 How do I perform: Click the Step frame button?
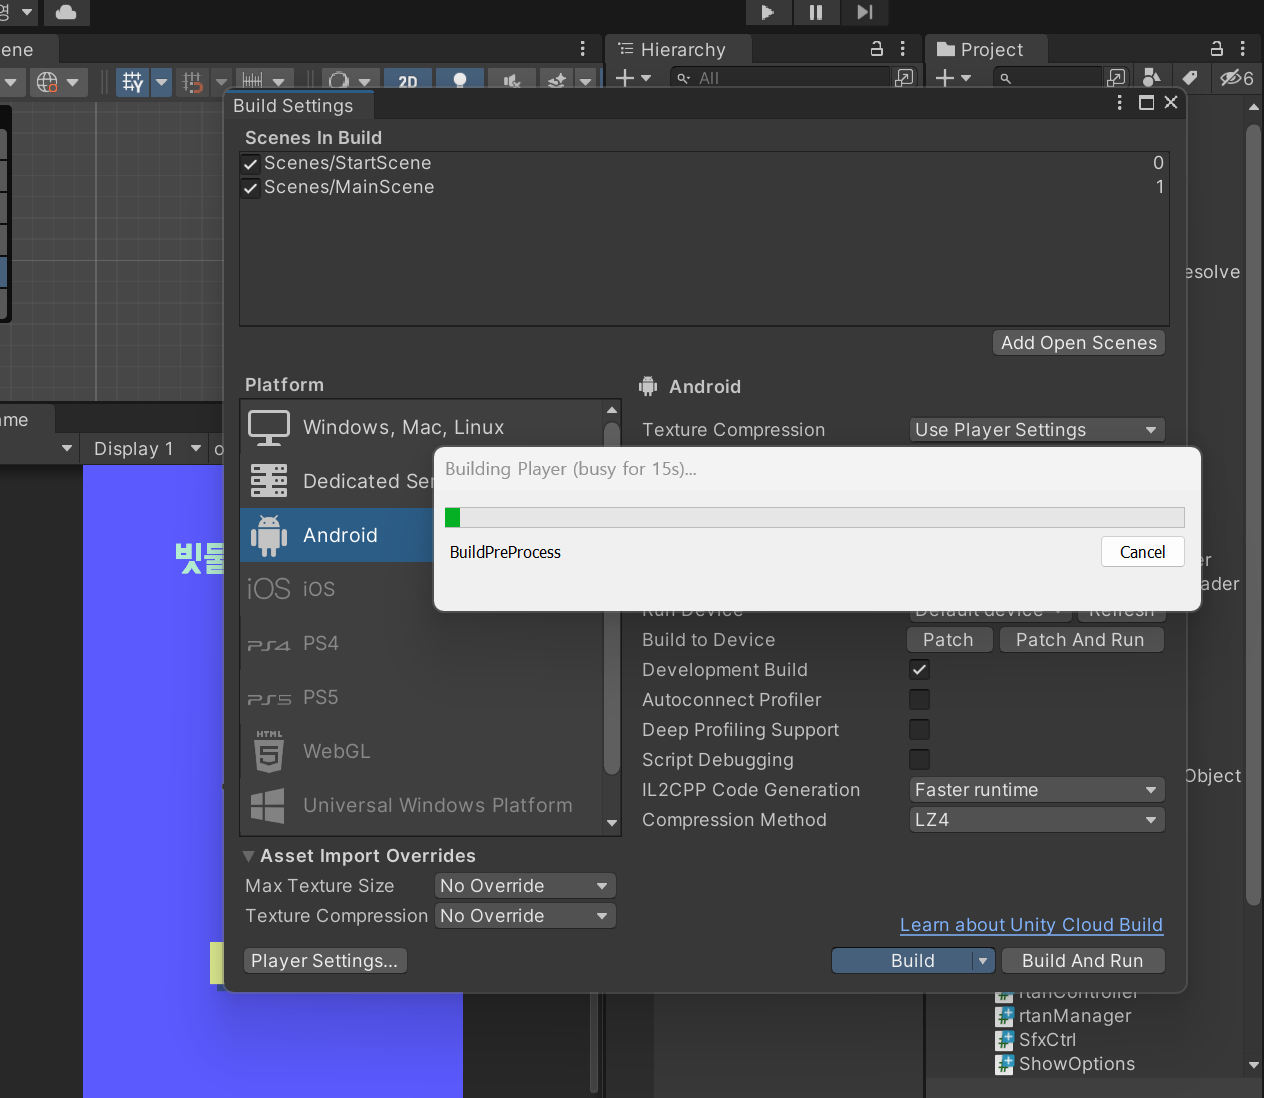[865, 12]
